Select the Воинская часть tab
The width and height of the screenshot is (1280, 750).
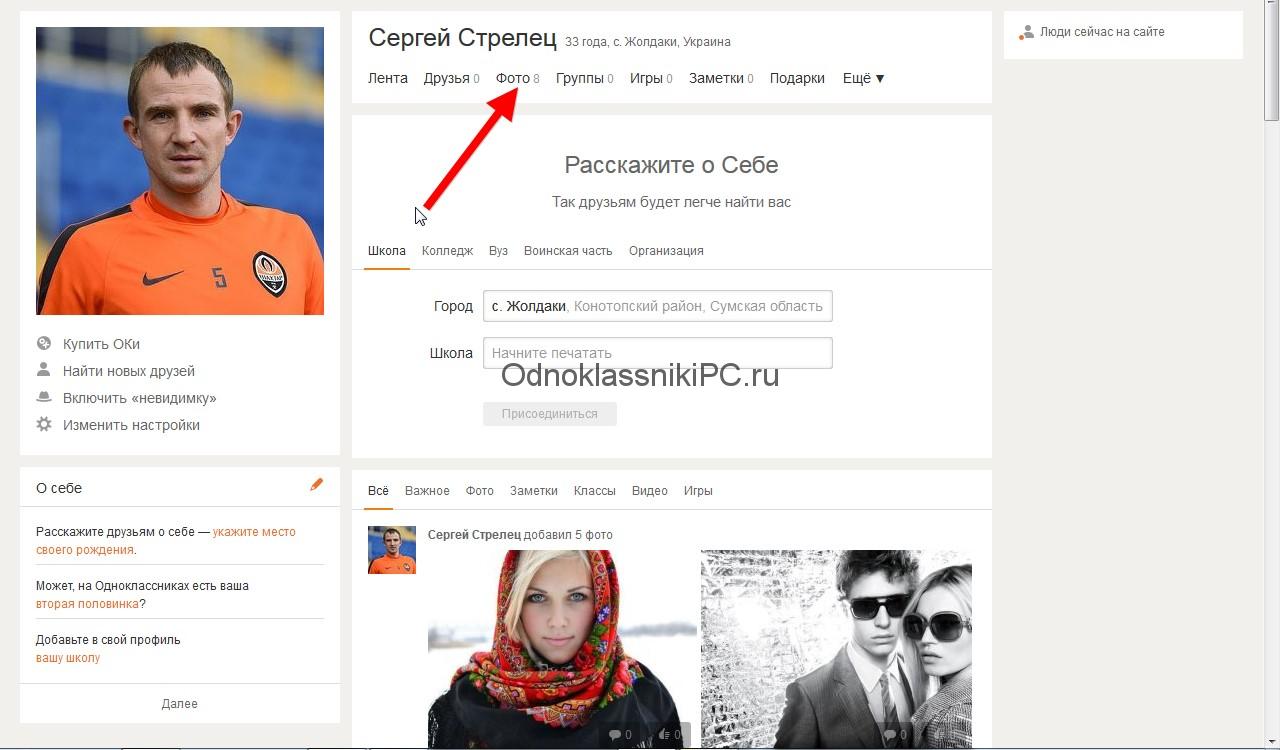(x=568, y=251)
